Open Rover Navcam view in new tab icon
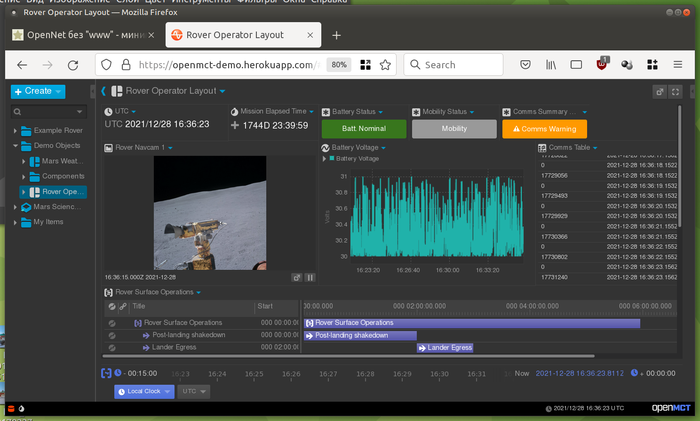Screen dimensions: 700x421 pyautogui.click(x=297, y=277)
